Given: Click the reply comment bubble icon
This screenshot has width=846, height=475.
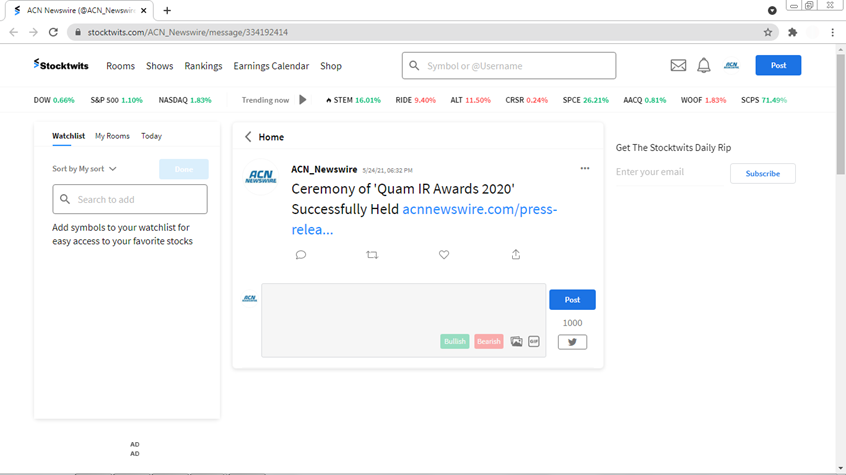Looking at the screenshot, I should click(301, 255).
